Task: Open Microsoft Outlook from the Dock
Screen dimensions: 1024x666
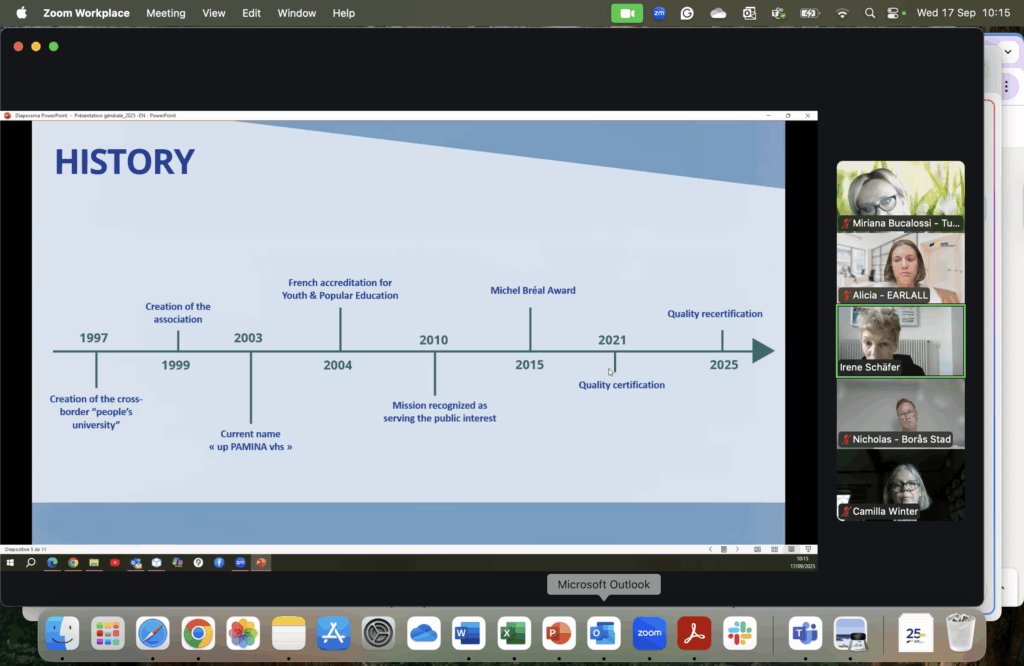Action: point(603,633)
